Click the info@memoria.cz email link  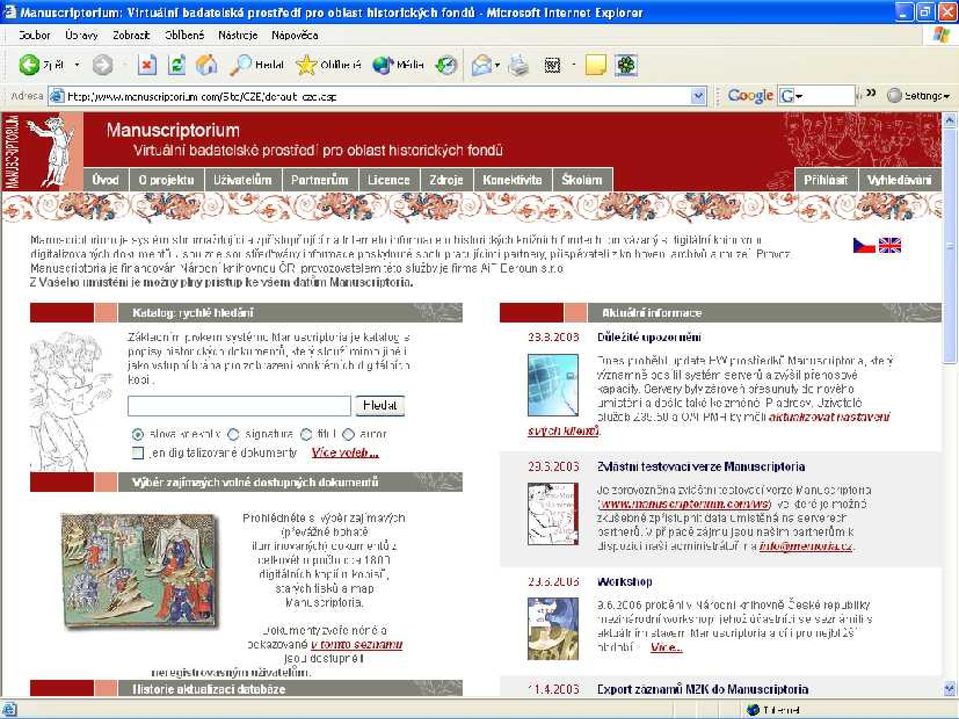point(805,547)
